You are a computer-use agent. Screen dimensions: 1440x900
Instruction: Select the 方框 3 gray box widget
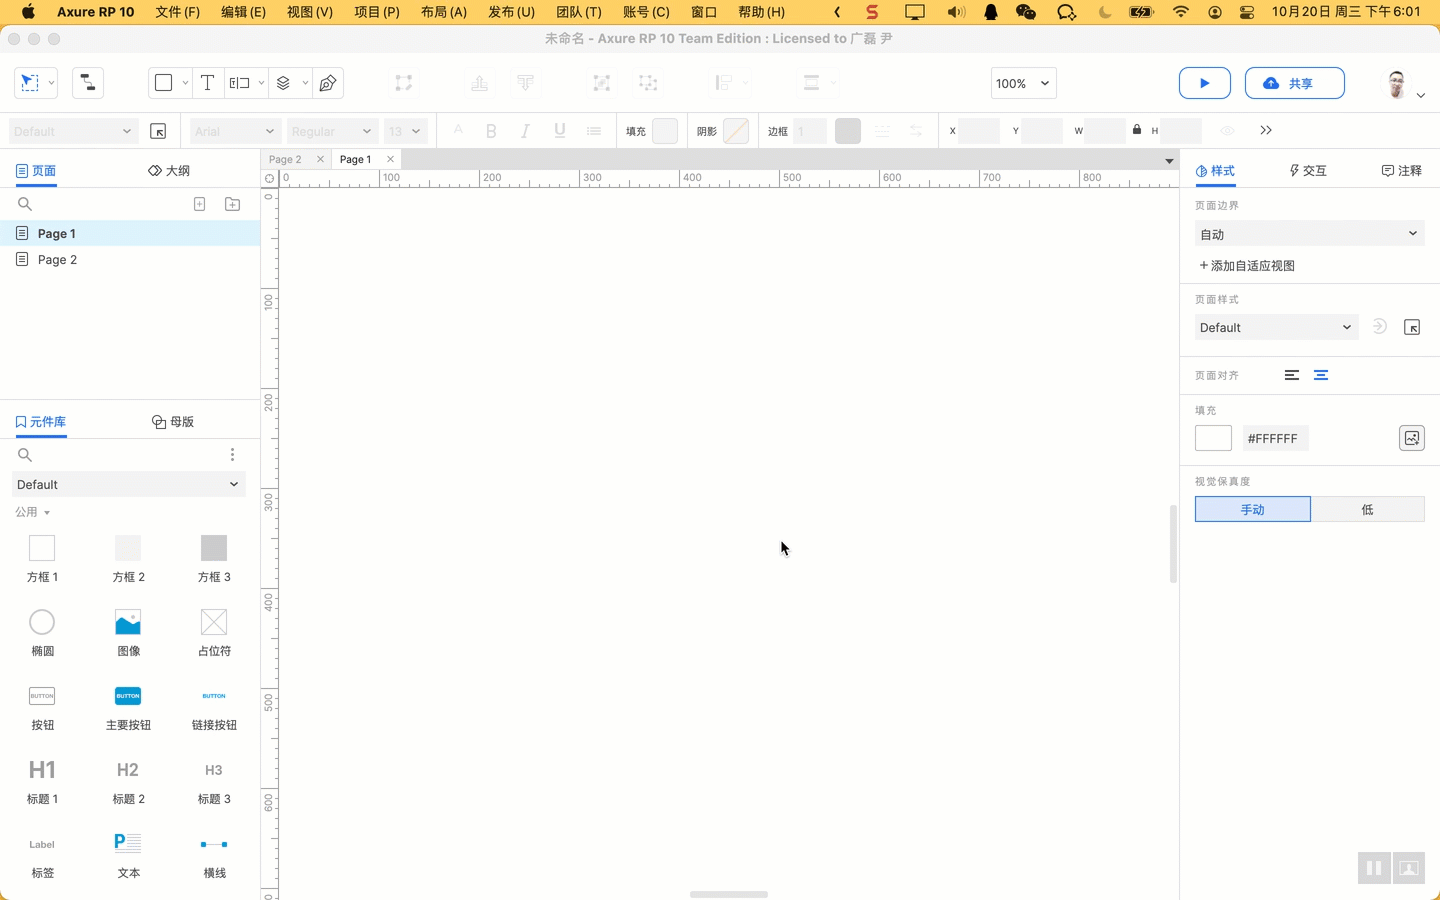tap(214, 558)
